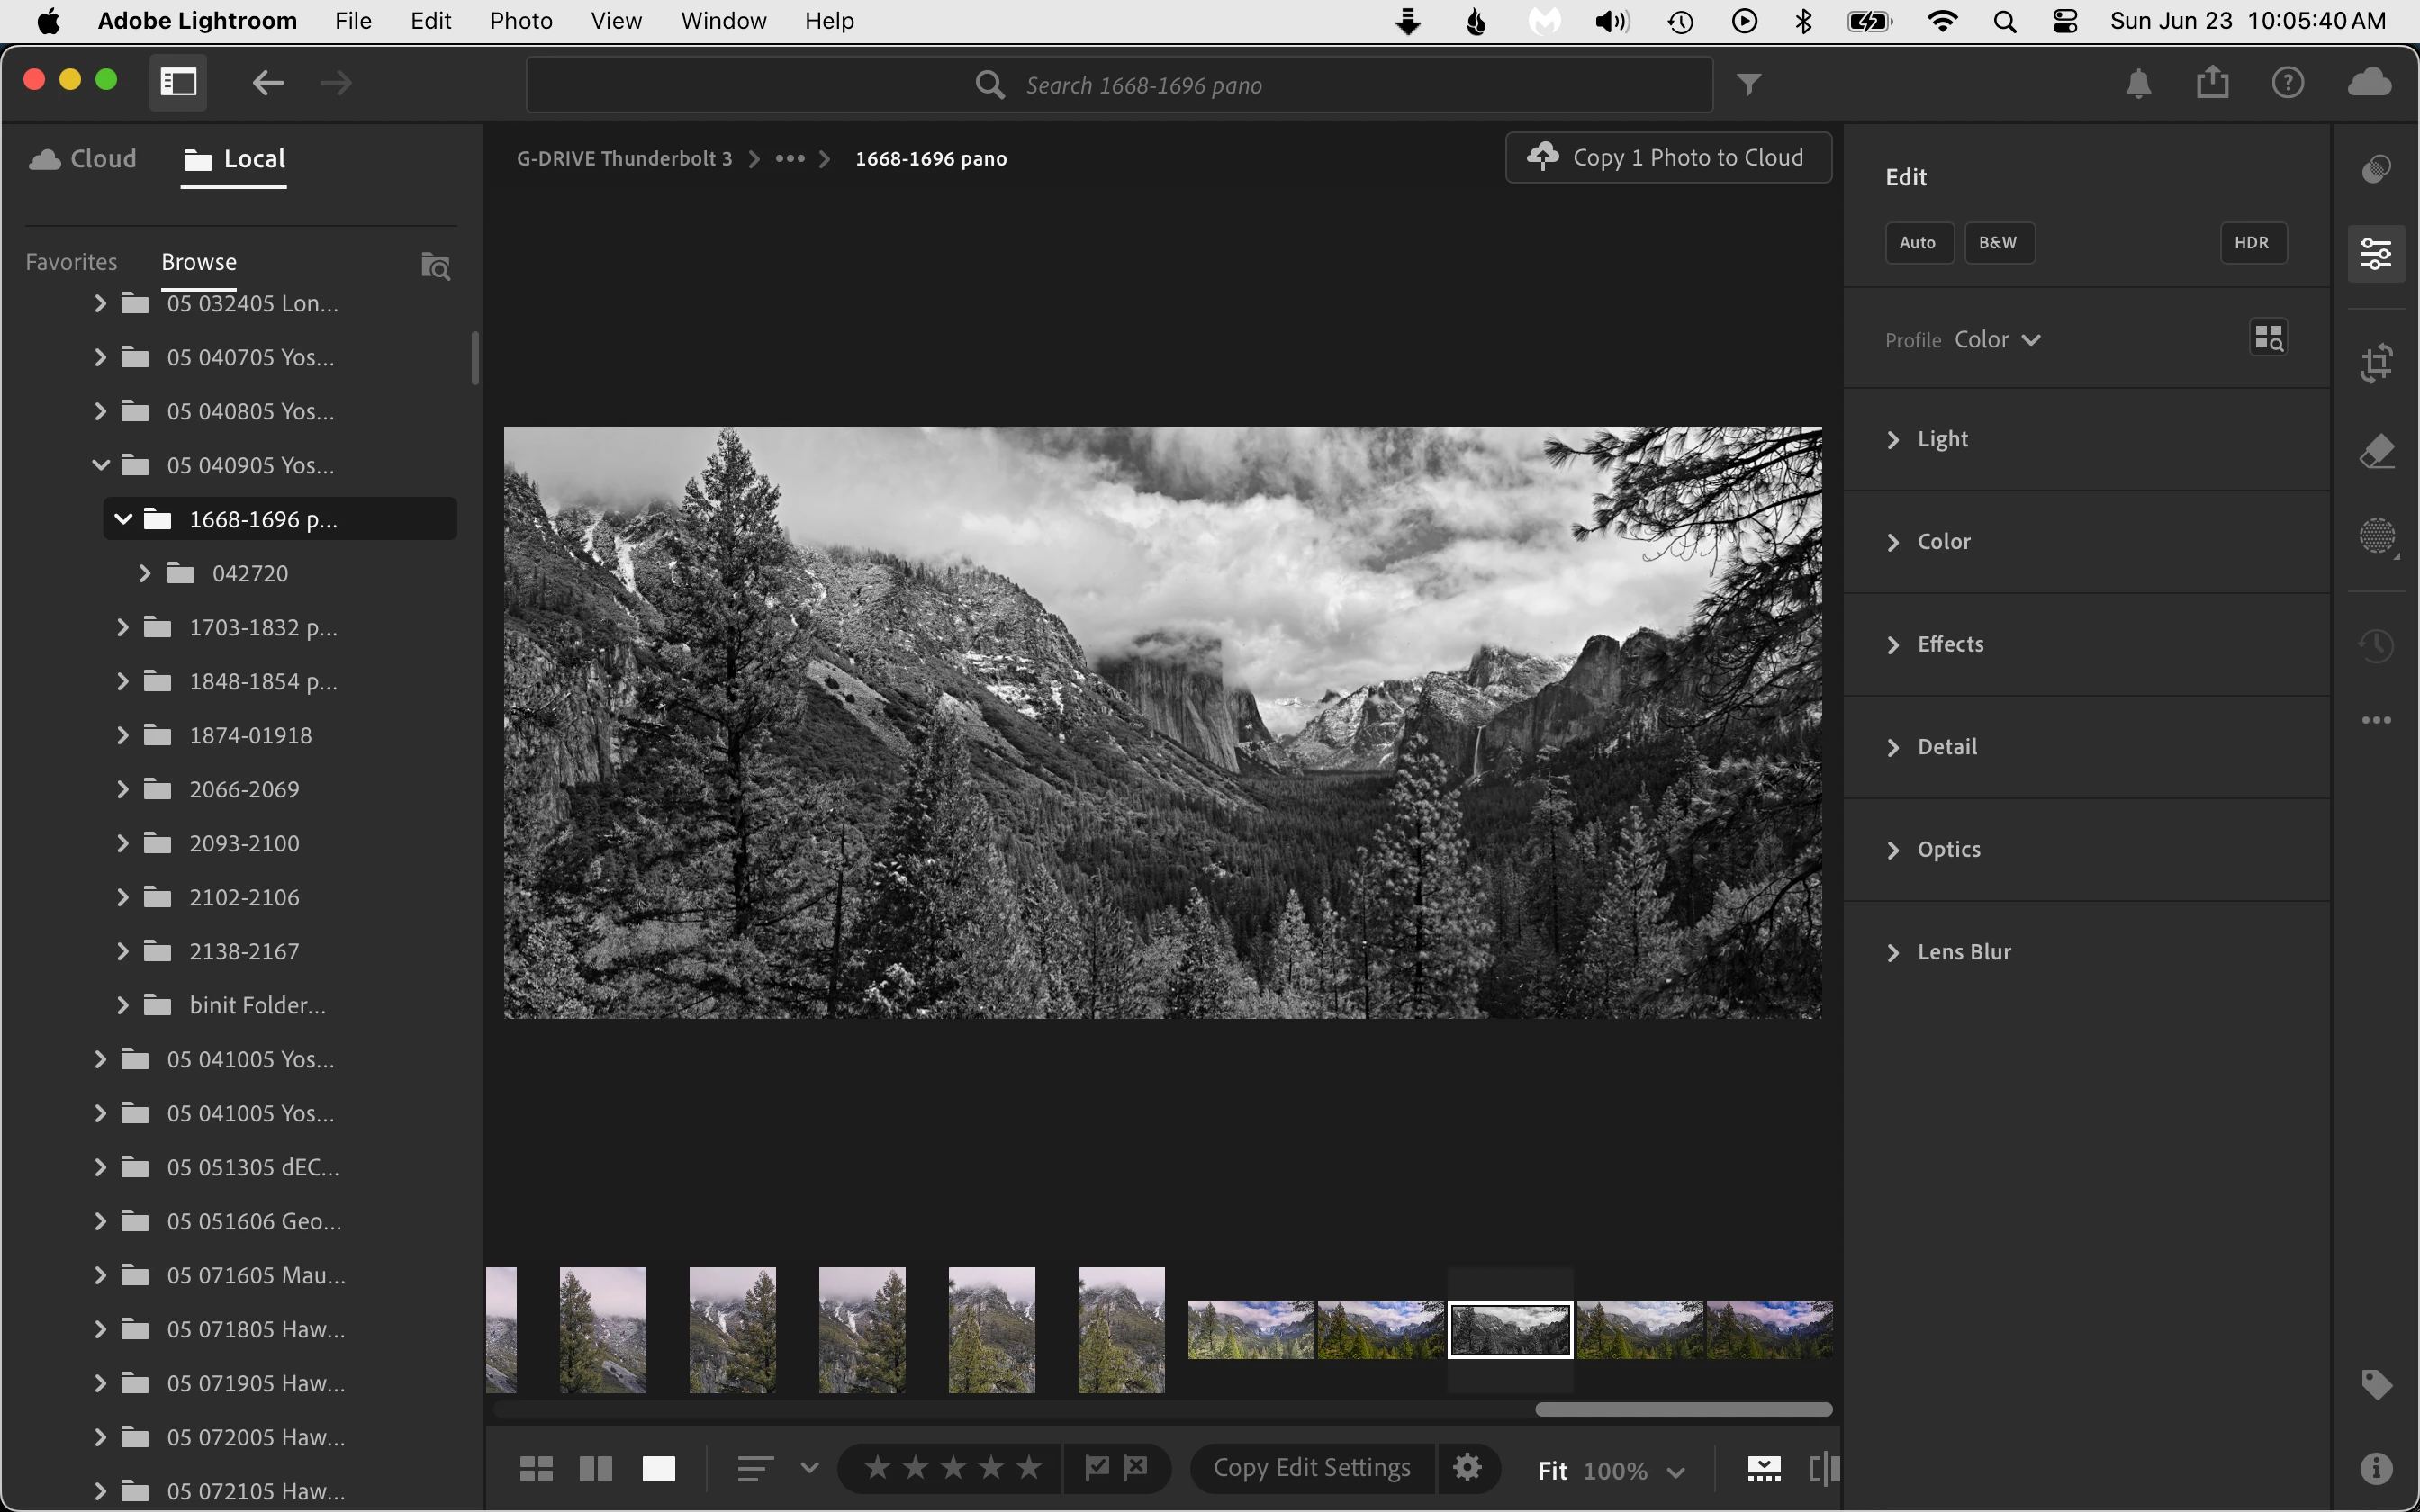Viewport: 2420px width, 1512px height.
Task: Open the Keywords tag panel
Action: point(2376,1384)
